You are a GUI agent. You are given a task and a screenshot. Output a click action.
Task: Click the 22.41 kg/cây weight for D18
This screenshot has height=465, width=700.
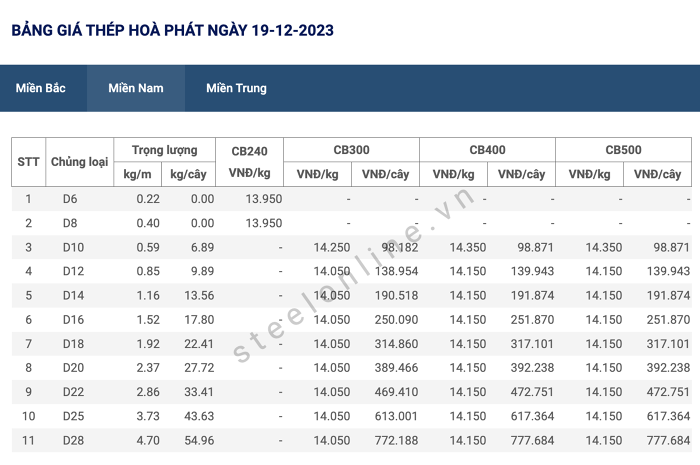point(199,344)
